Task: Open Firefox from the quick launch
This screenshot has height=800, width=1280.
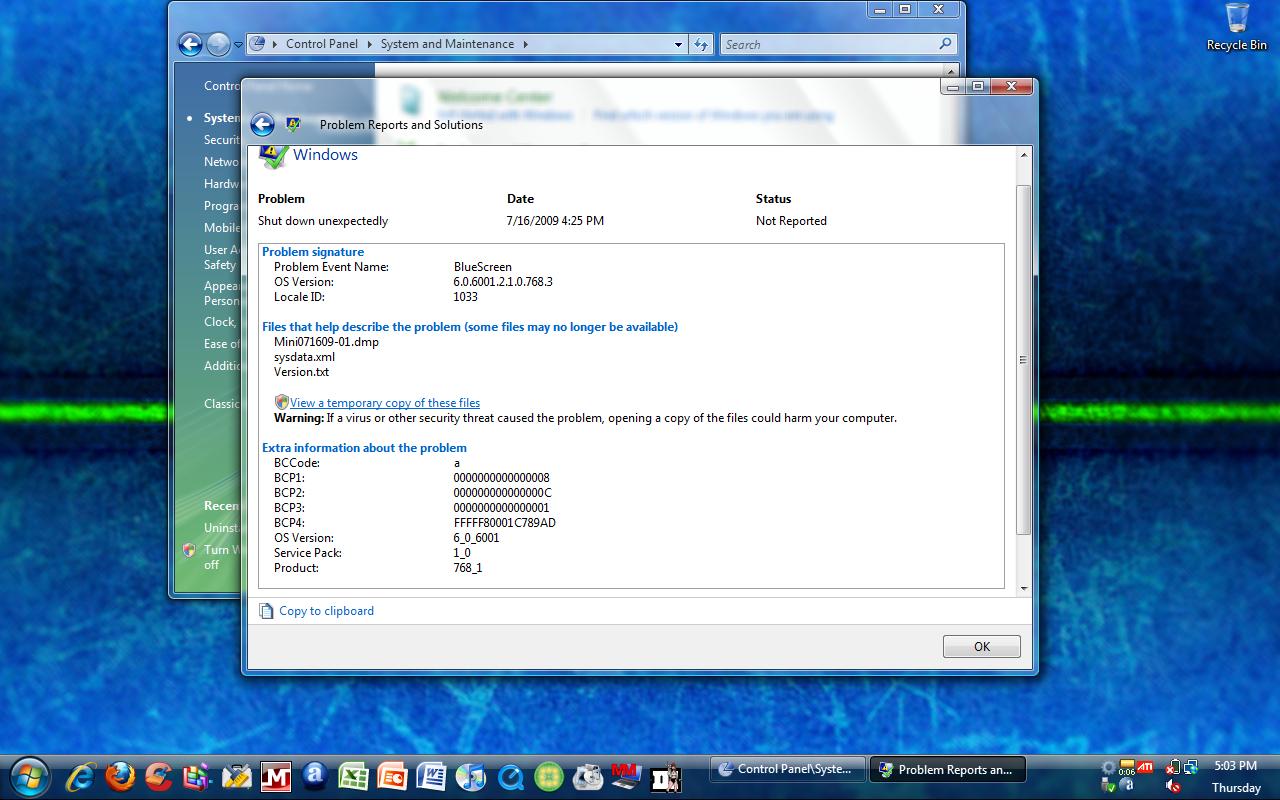Action: point(120,776)
